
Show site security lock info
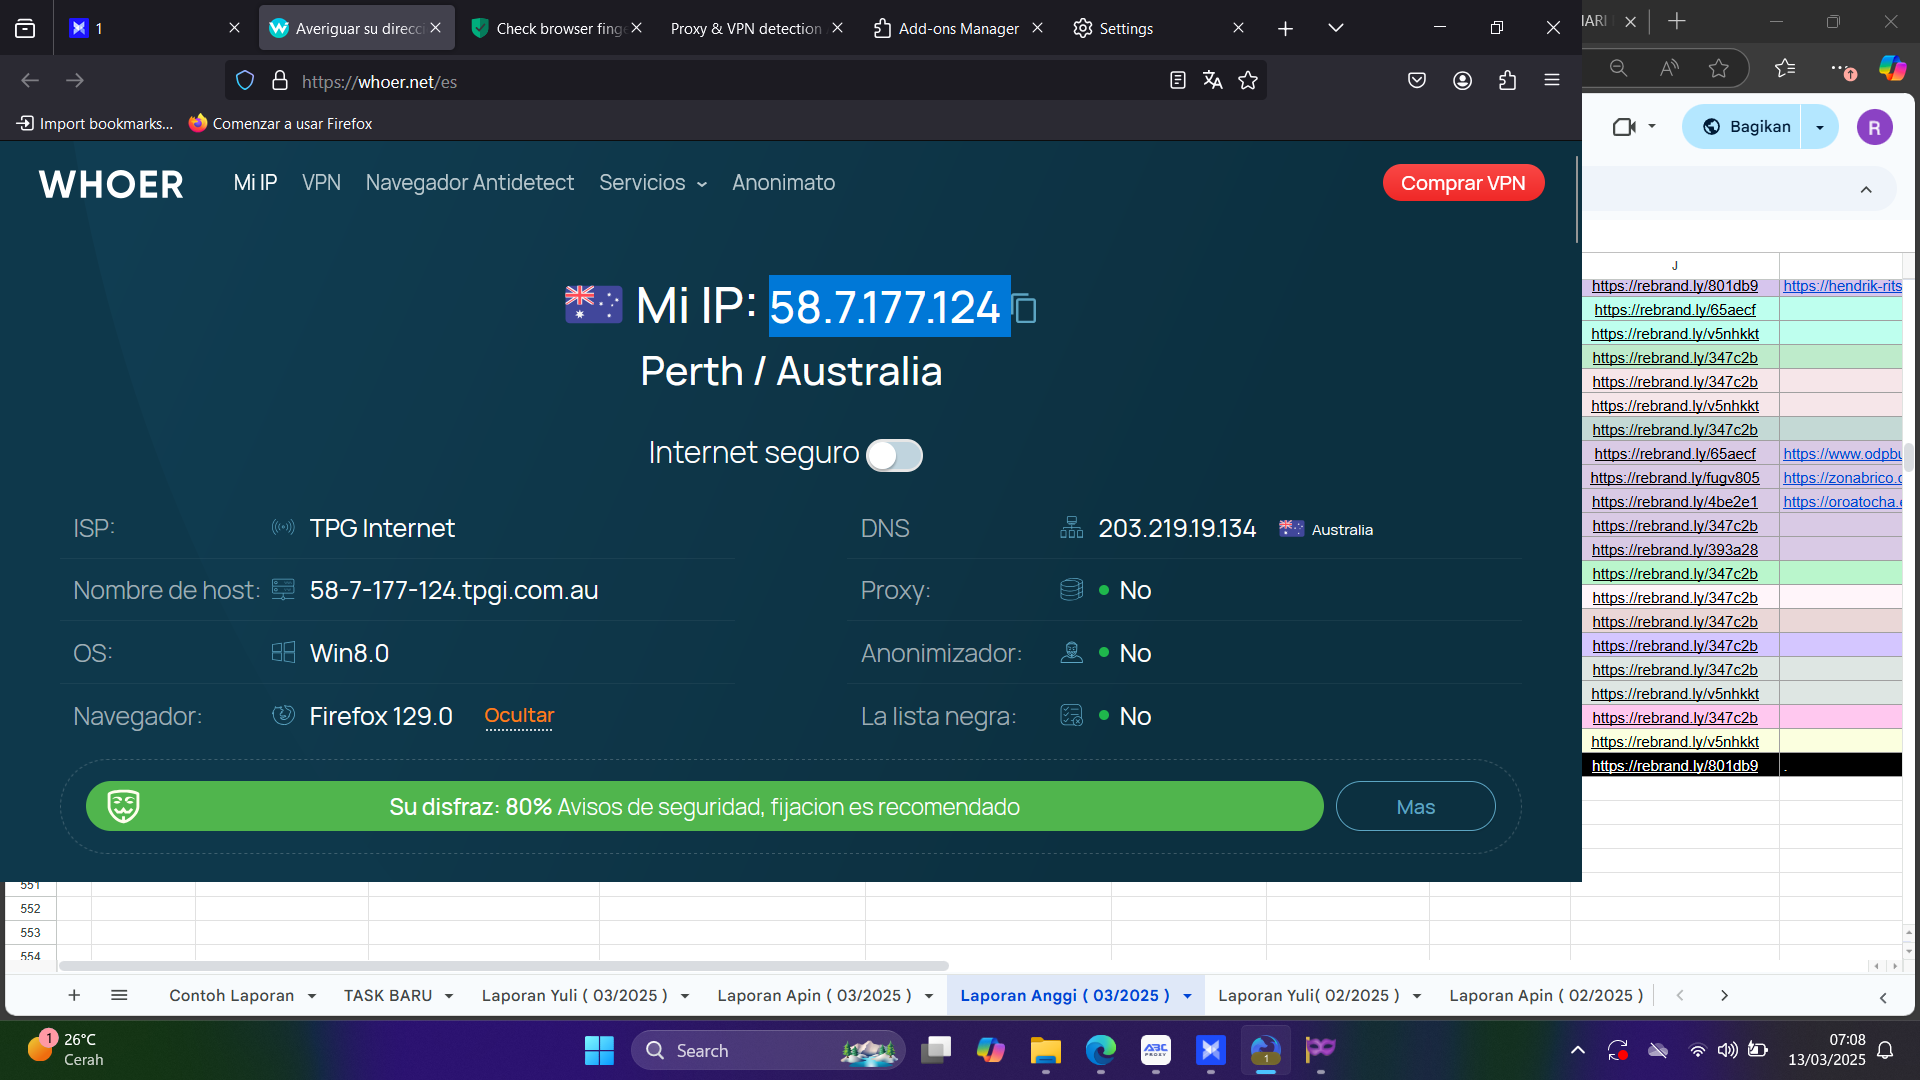[280, 81]
